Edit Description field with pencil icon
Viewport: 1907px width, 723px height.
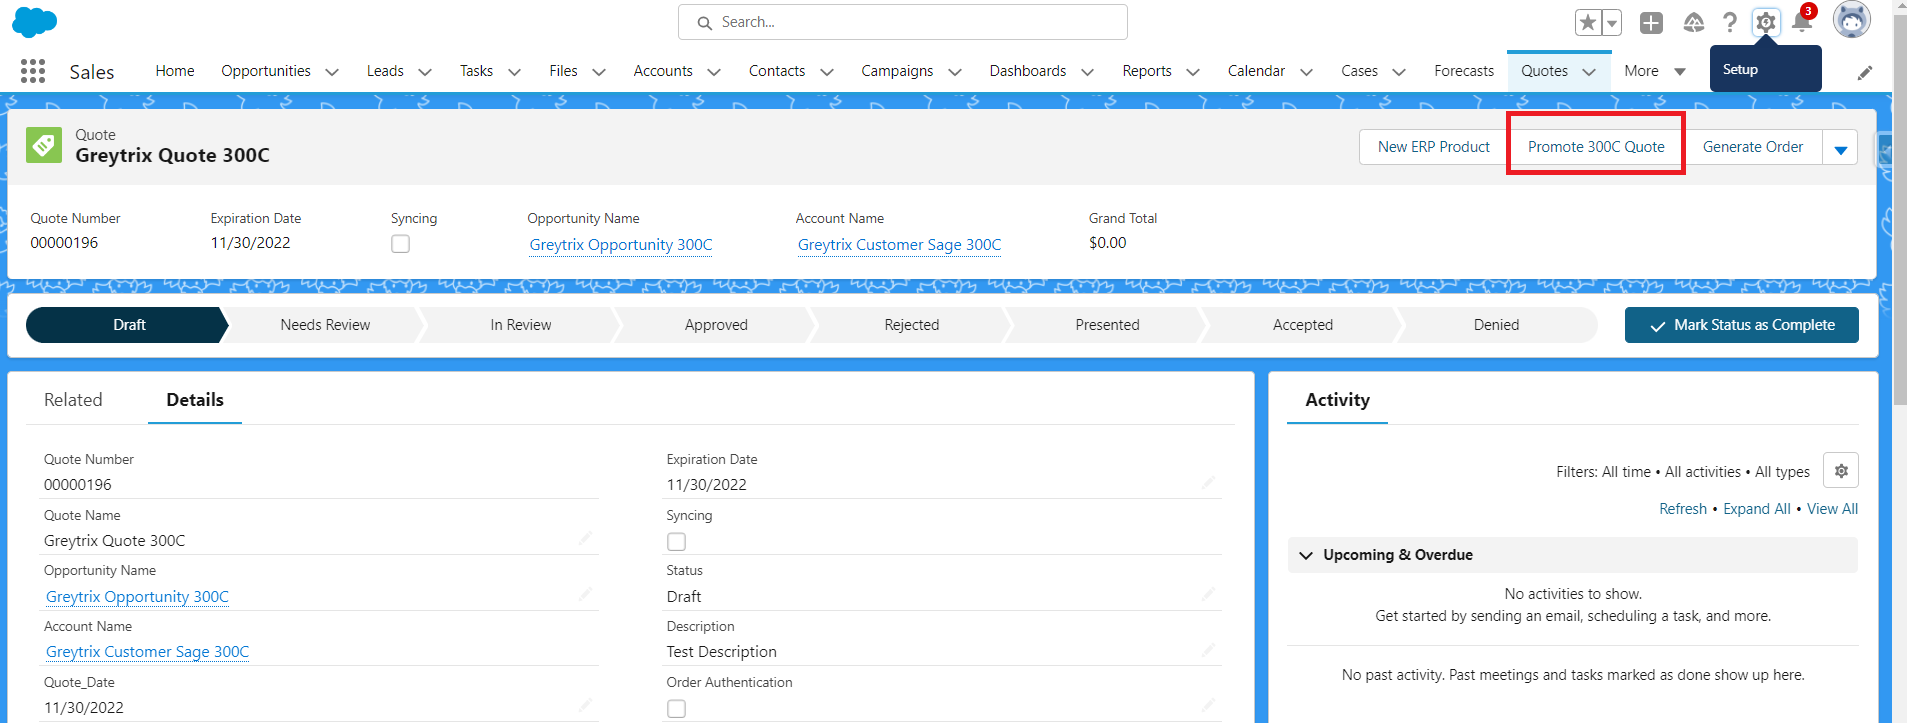point(1208,650)
